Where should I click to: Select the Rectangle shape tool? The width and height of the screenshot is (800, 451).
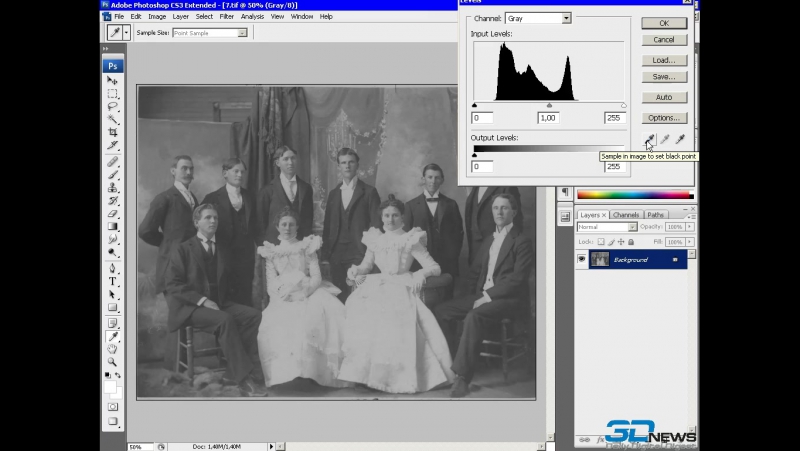coord(112,307)
